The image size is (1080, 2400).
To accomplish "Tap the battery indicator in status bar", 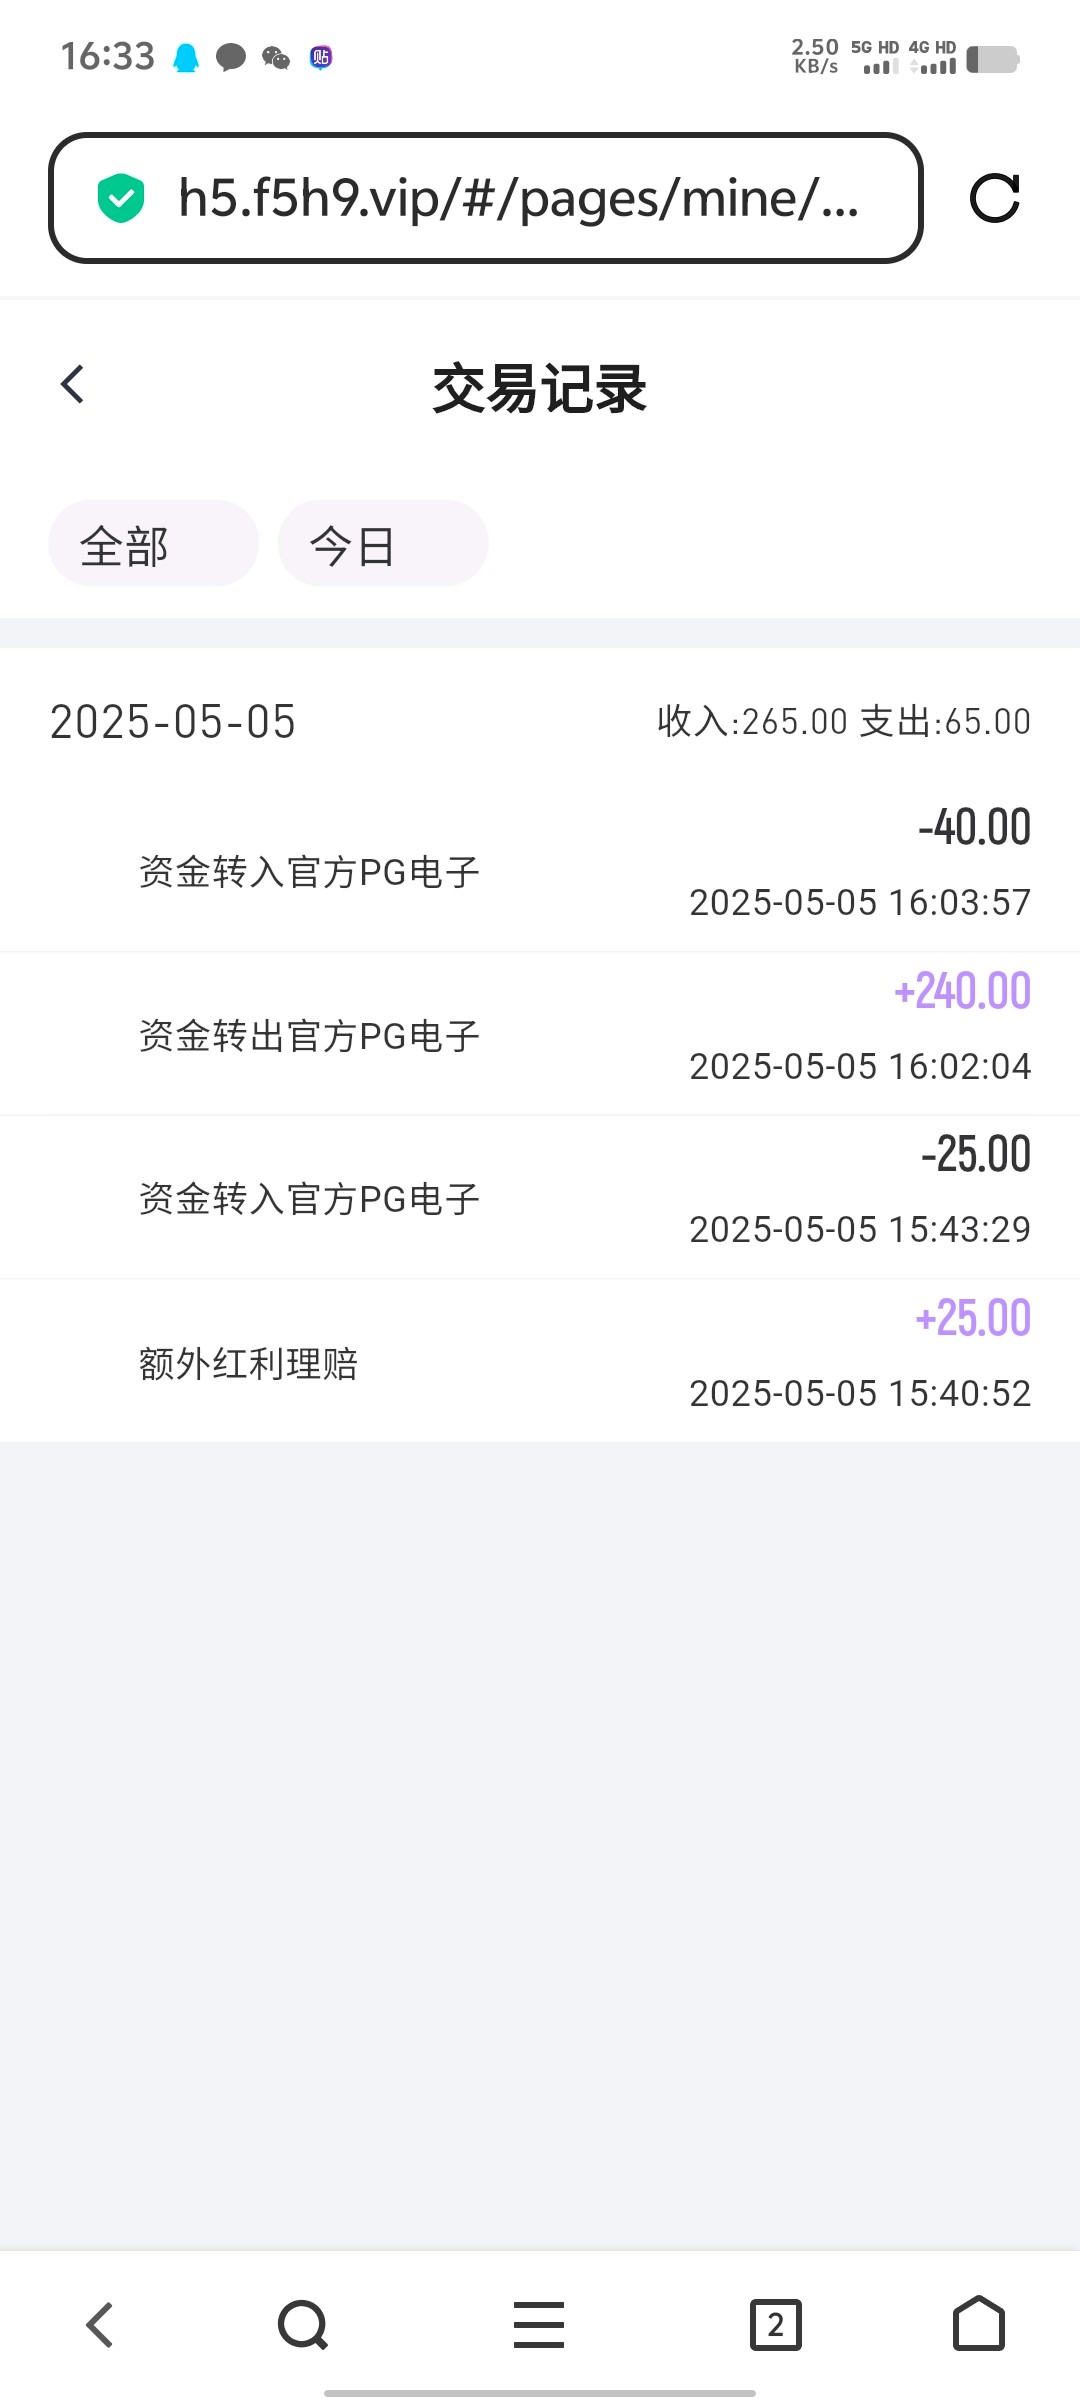I will 992,60.
